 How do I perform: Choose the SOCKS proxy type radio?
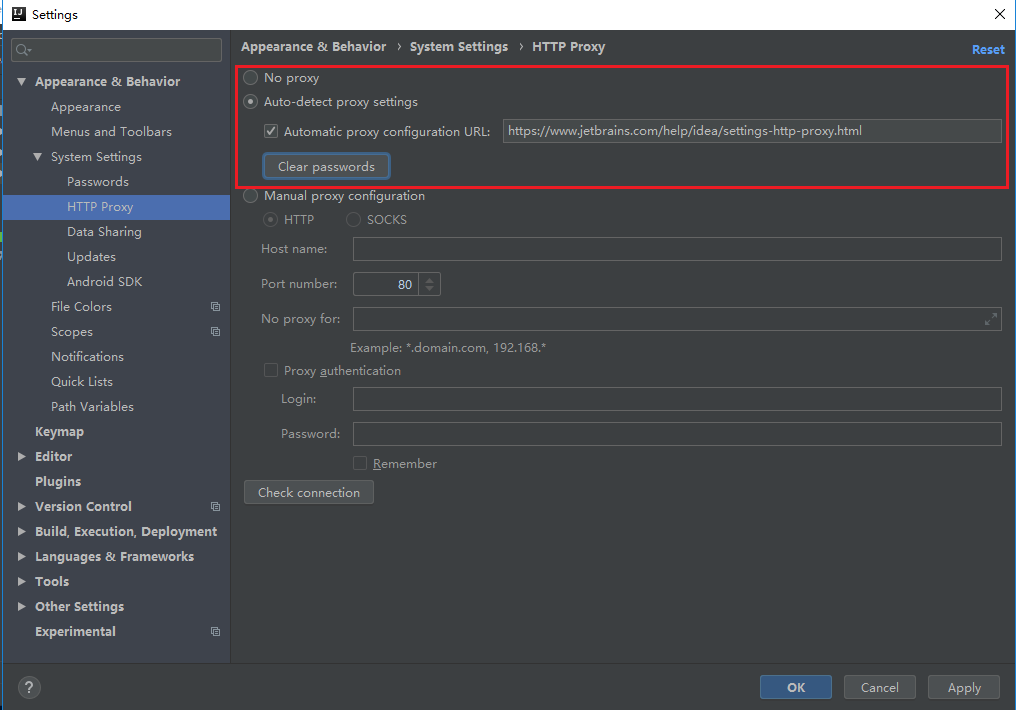point(353,220)
